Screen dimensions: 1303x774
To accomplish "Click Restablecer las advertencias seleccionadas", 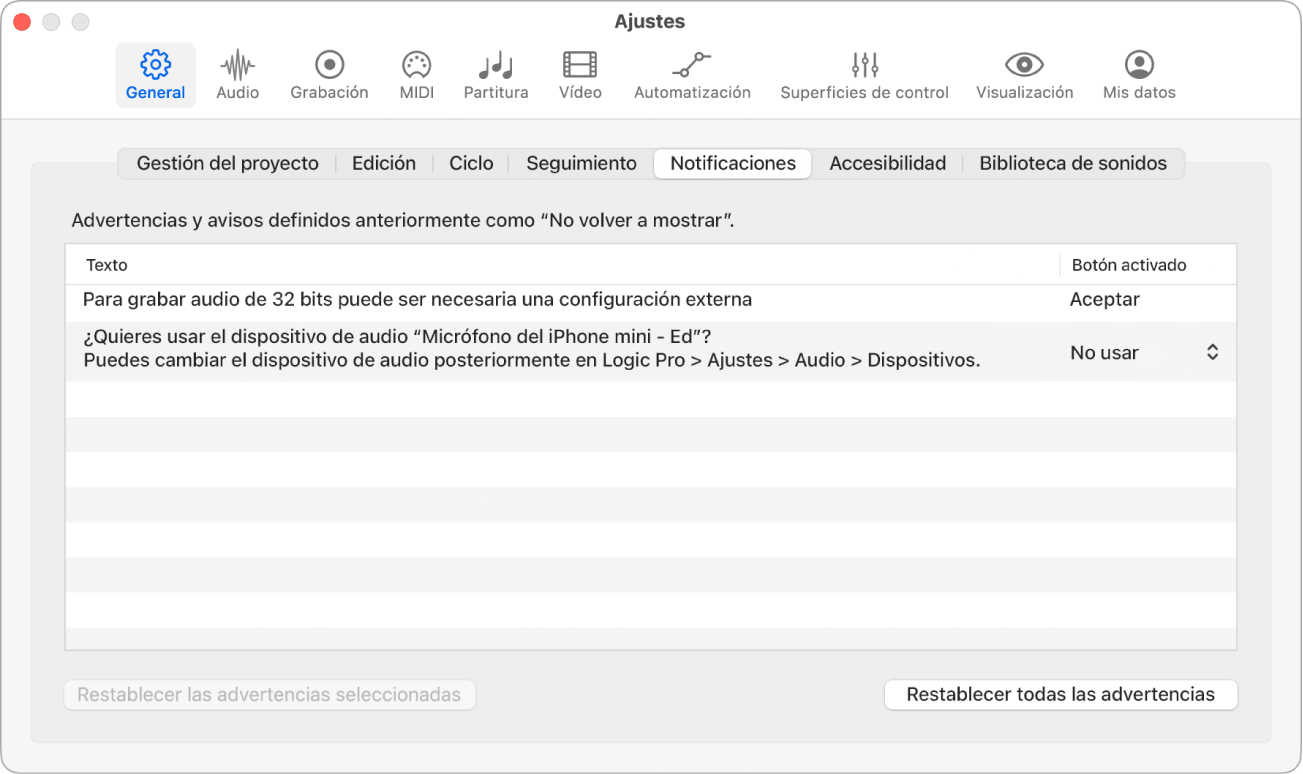I will [x=269, y=694].
